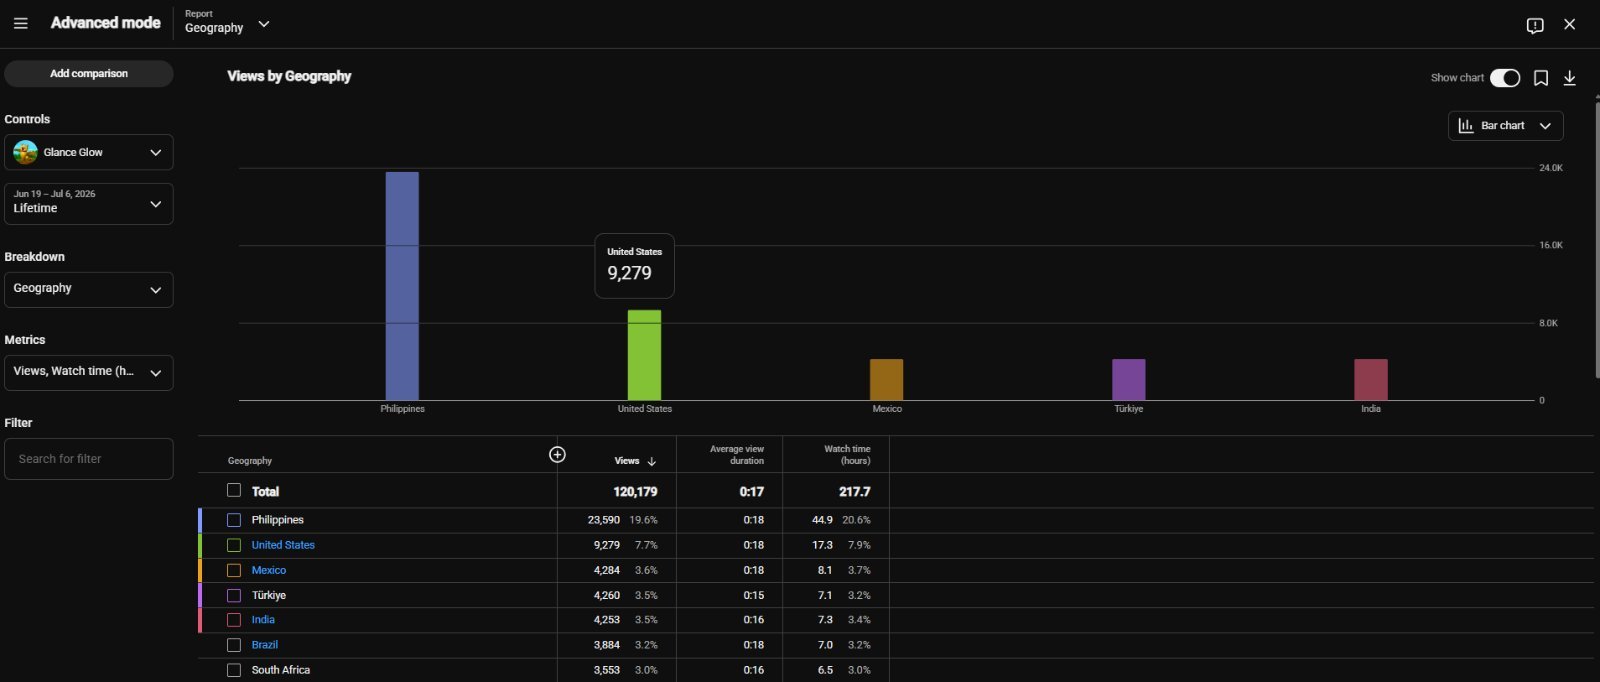The image size is (1600, 682).
Task: Click the Add comparison button
Action: pyautogui.click(x=89, y=74)
